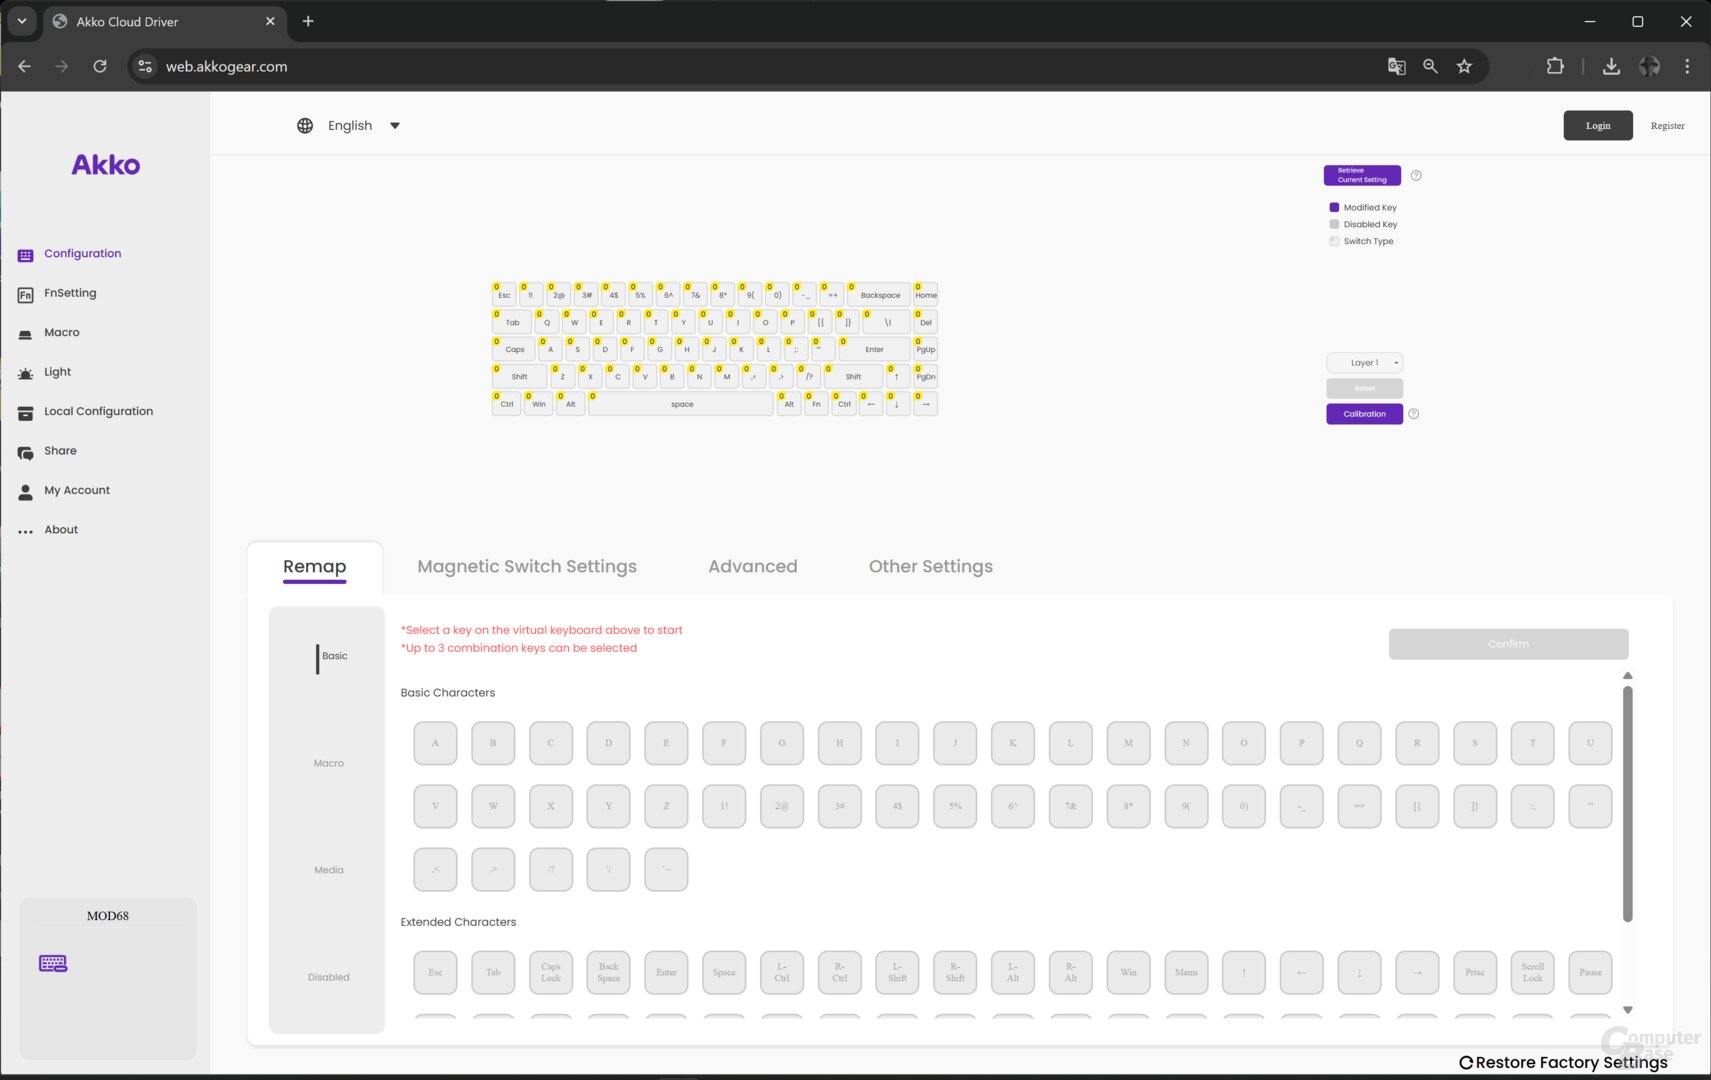Switch to the Advanced tab
The image size is (1711, 1080).
(x=752, y=567)
